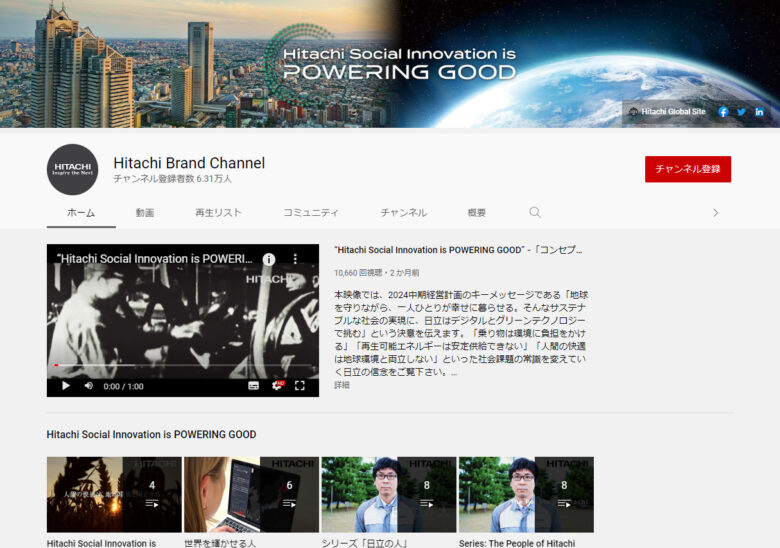
Task: Click Series: The People of Hitachi title
Action: [x=517, y=543]
